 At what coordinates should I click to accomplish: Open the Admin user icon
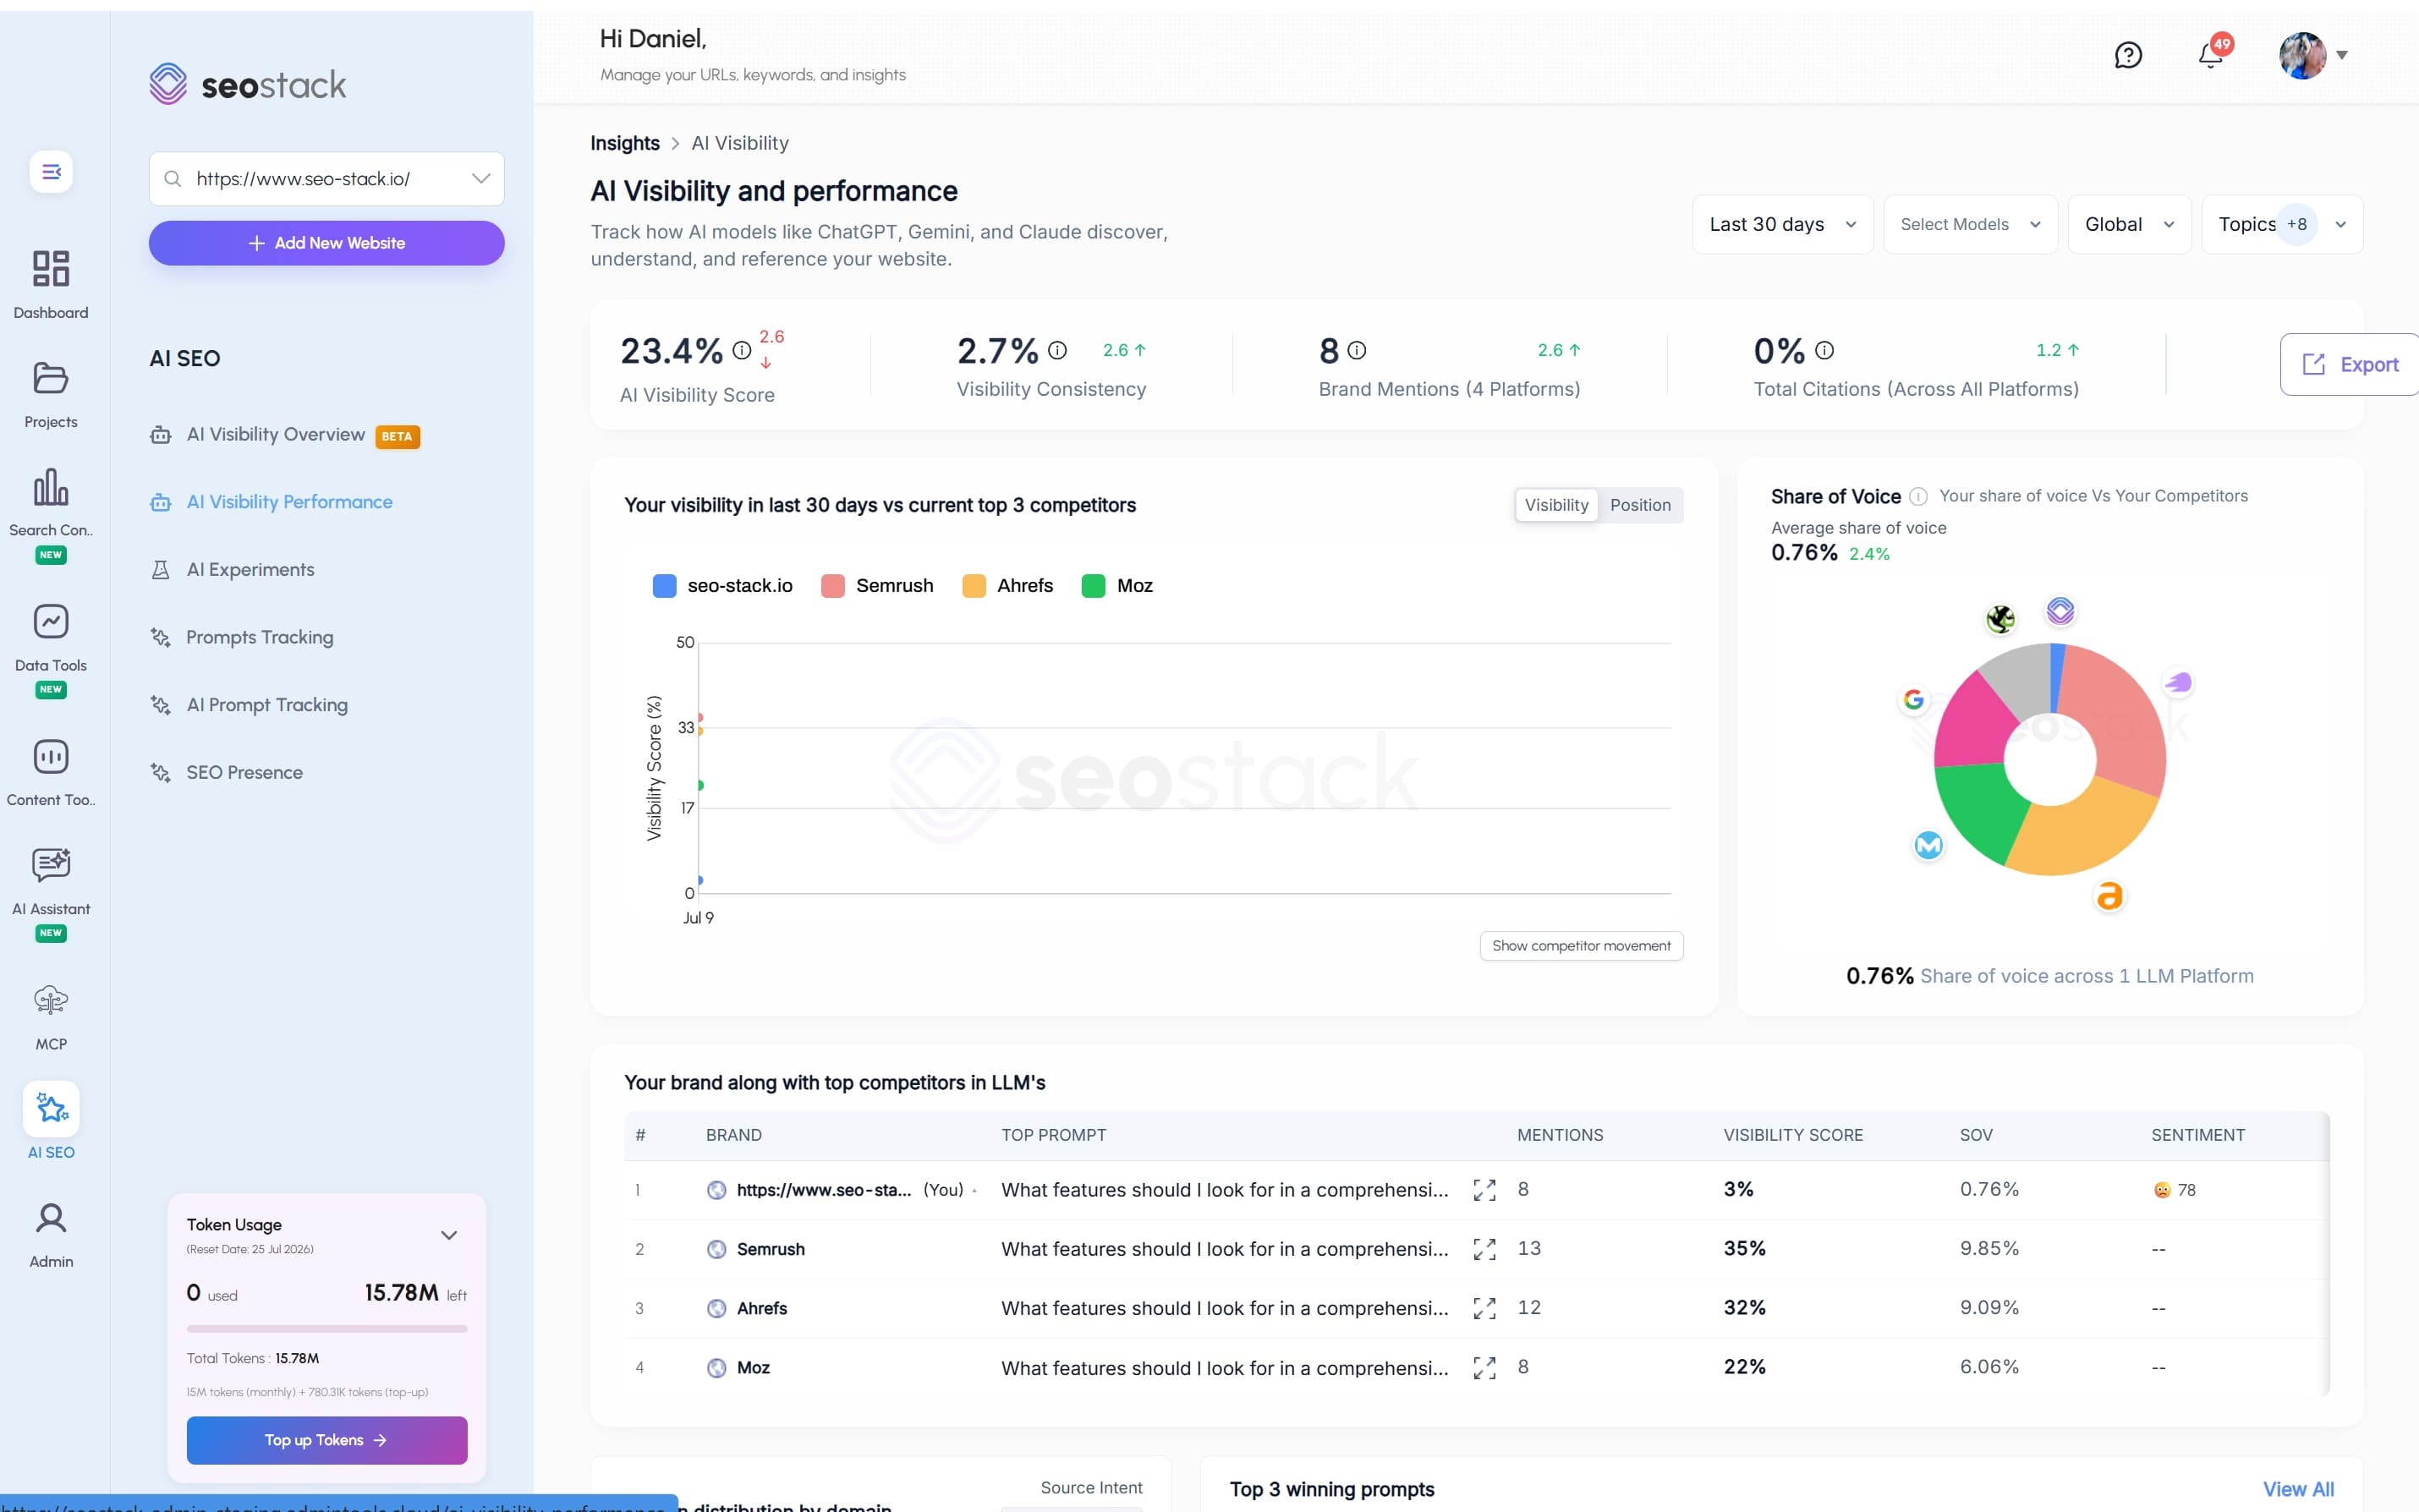coord(51,1217)
